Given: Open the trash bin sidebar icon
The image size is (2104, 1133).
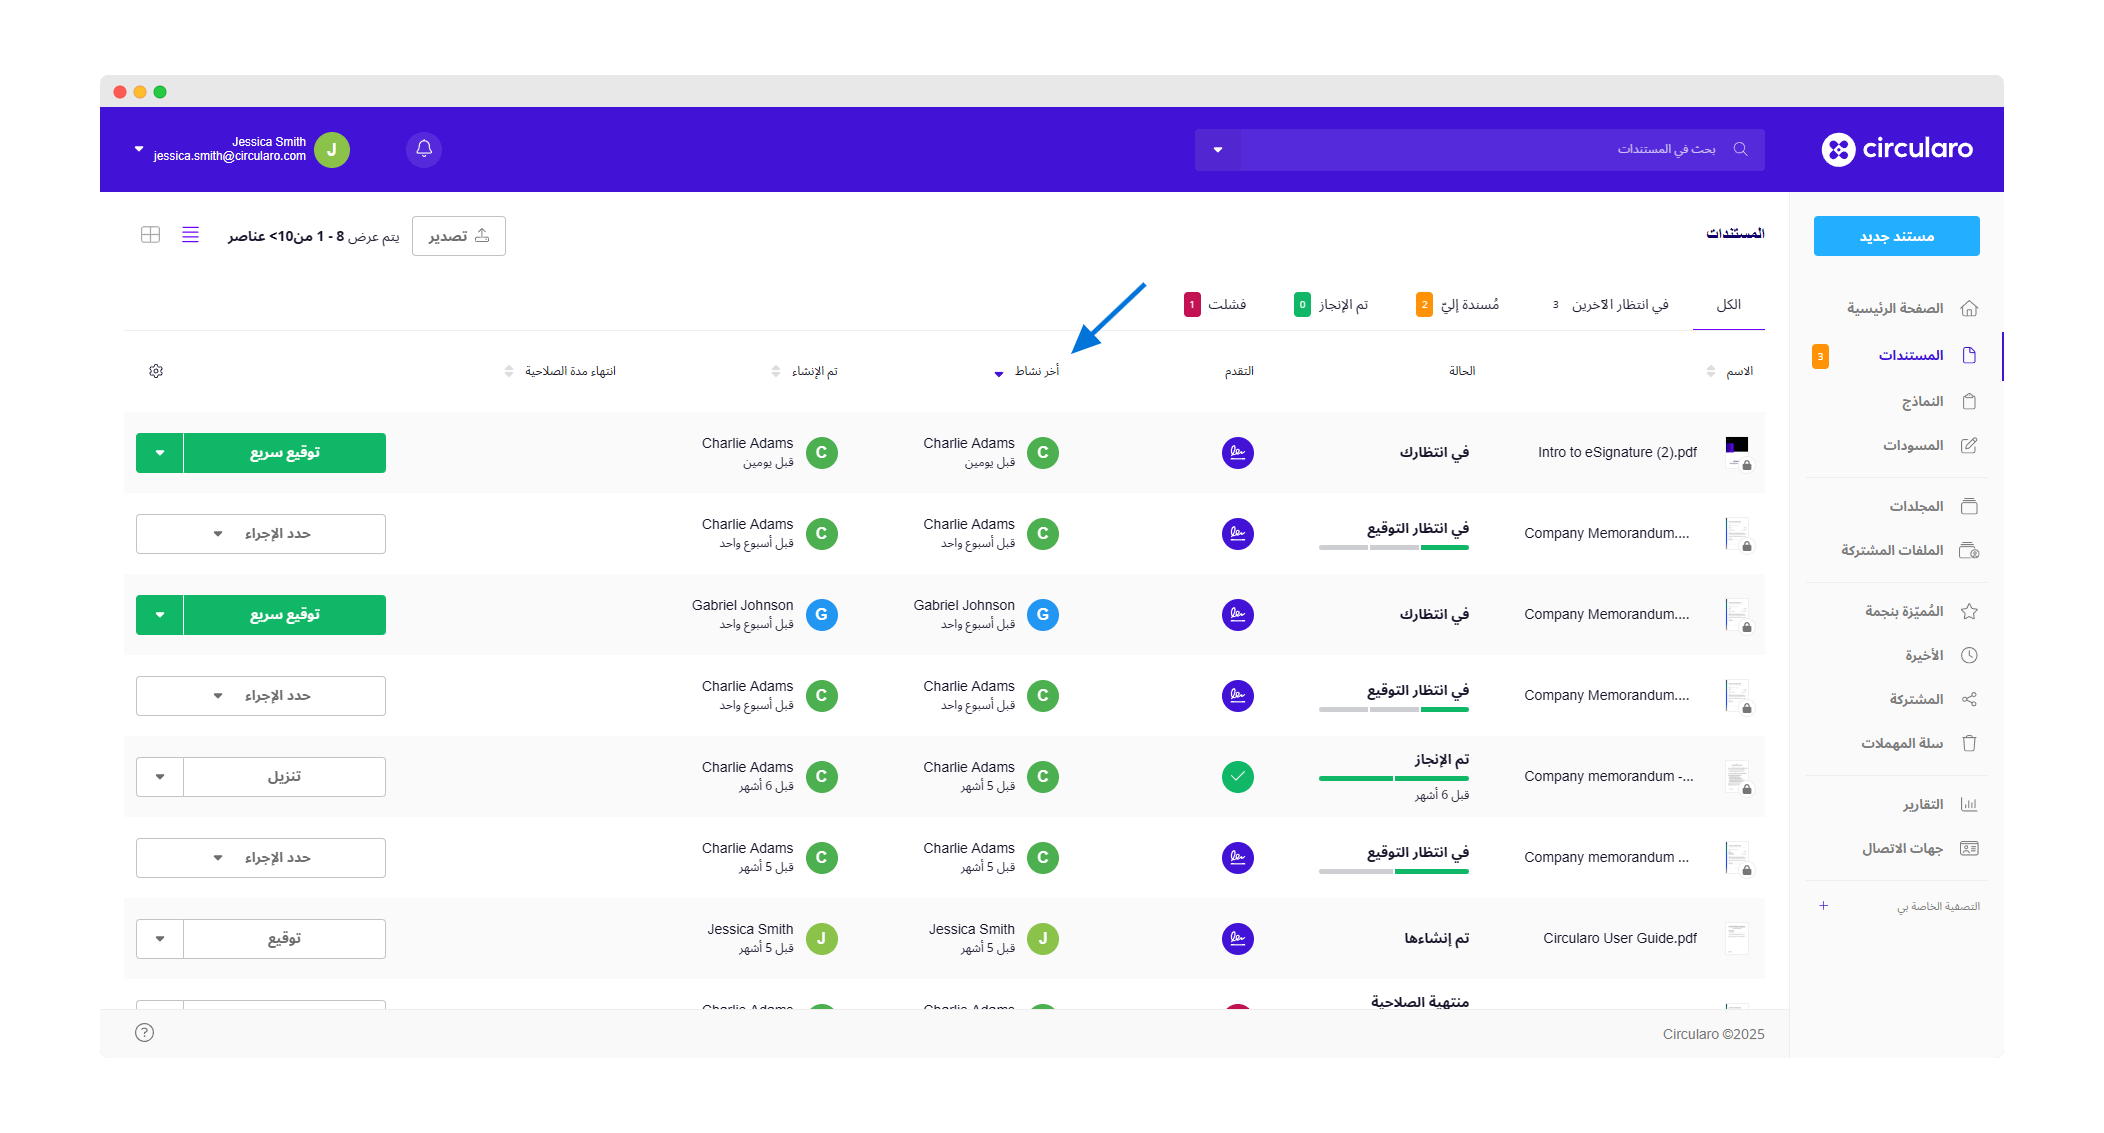Looking at the screenshot, I should click(1969, 743).
